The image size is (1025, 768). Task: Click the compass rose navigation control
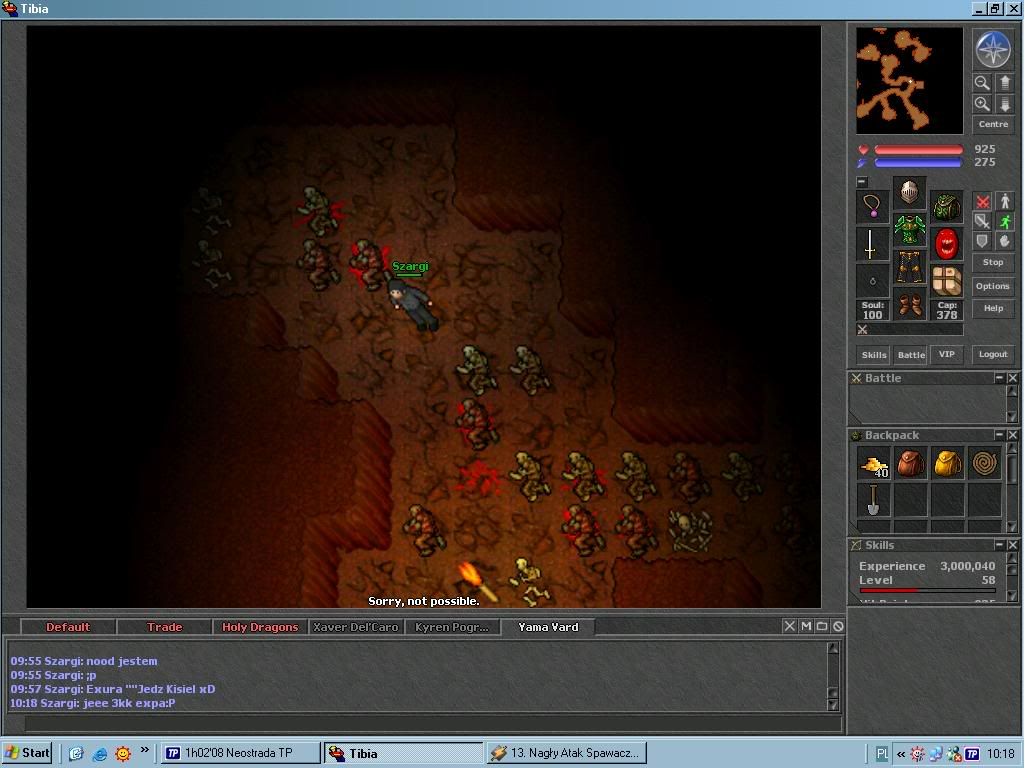[x=992, y=50]
